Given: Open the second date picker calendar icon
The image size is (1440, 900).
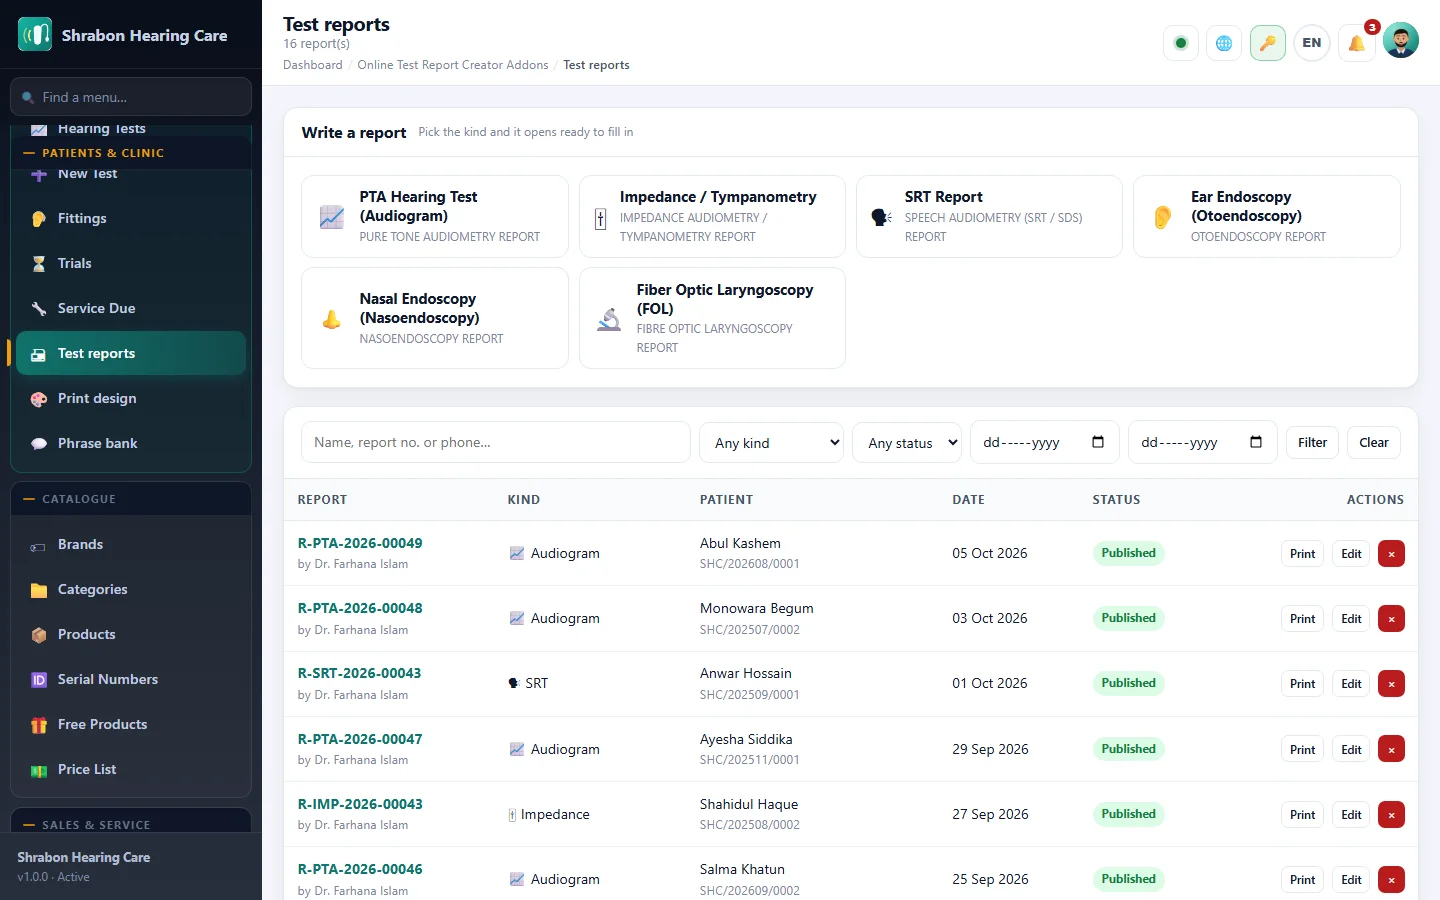Looking at the screenshot, I should [x=1256, y=442].
